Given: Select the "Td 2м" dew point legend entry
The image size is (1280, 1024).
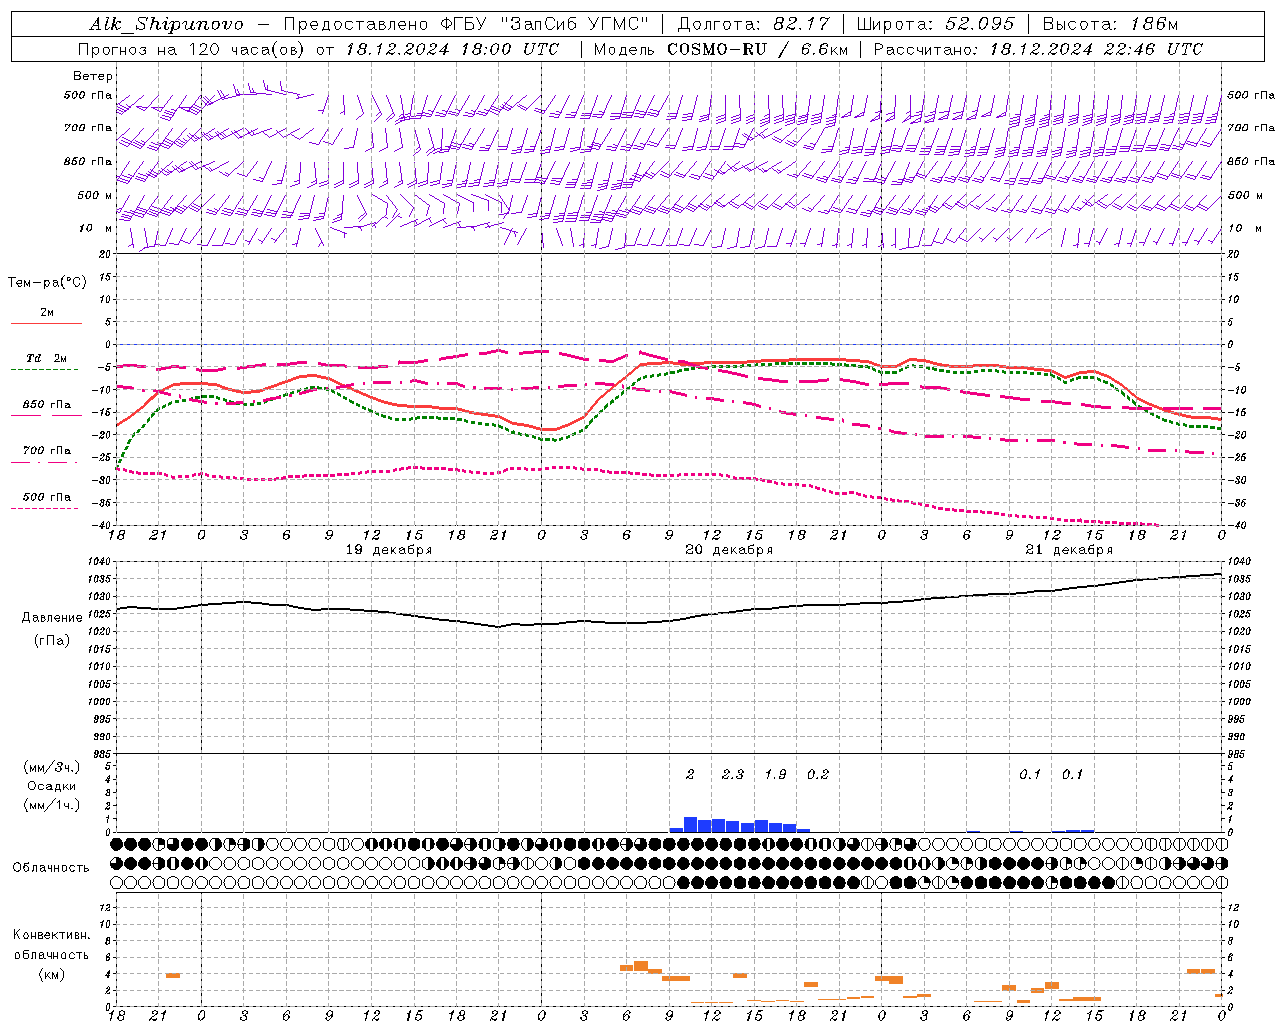Looking at the screenshot, I should pos(47,358).
